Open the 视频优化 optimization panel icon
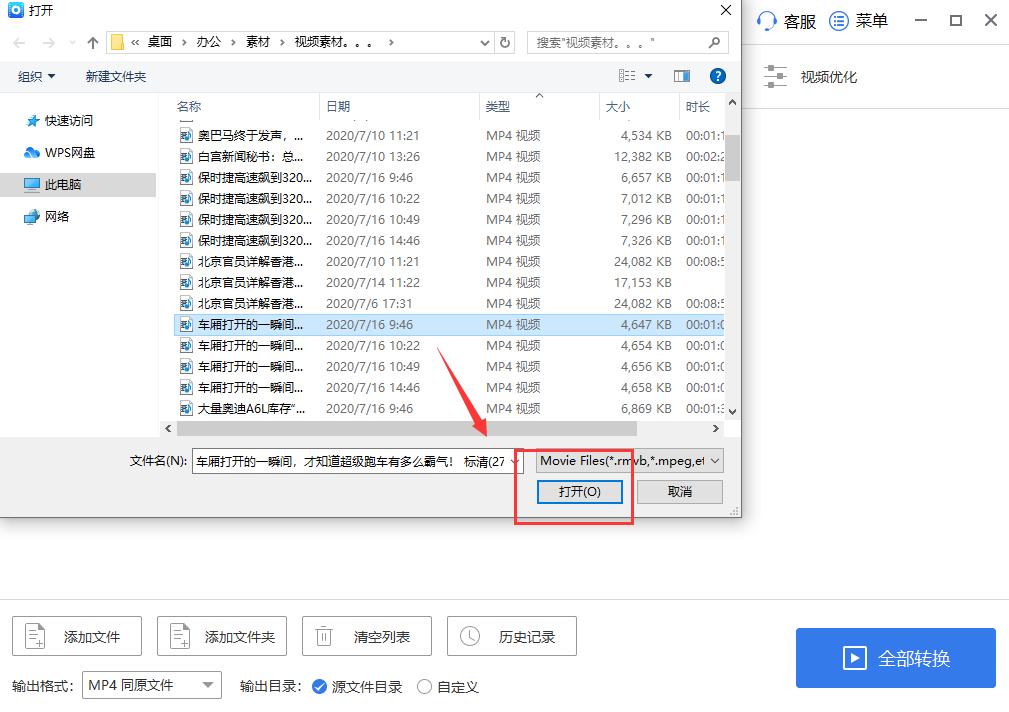1009x712 pixels. (x=777, y=76)
